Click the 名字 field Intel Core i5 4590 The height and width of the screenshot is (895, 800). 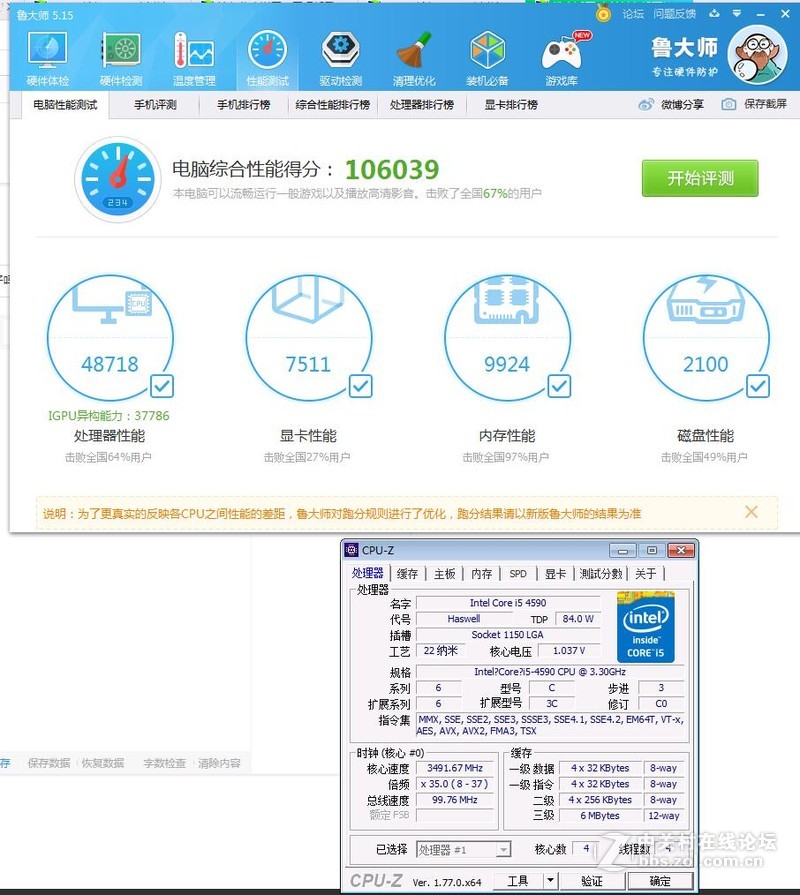(x=508, y=603)
